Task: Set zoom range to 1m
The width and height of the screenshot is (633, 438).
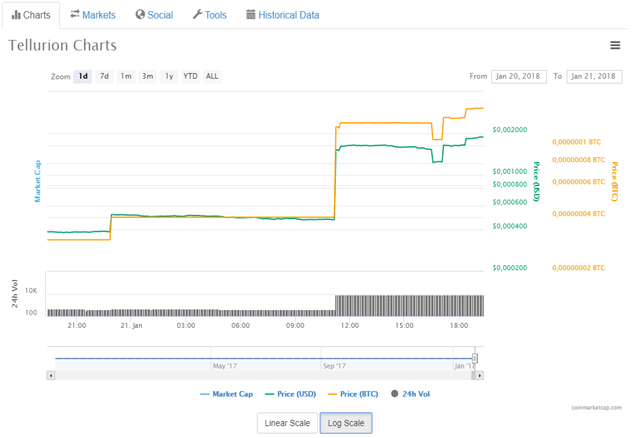Action: click(126, 76)
